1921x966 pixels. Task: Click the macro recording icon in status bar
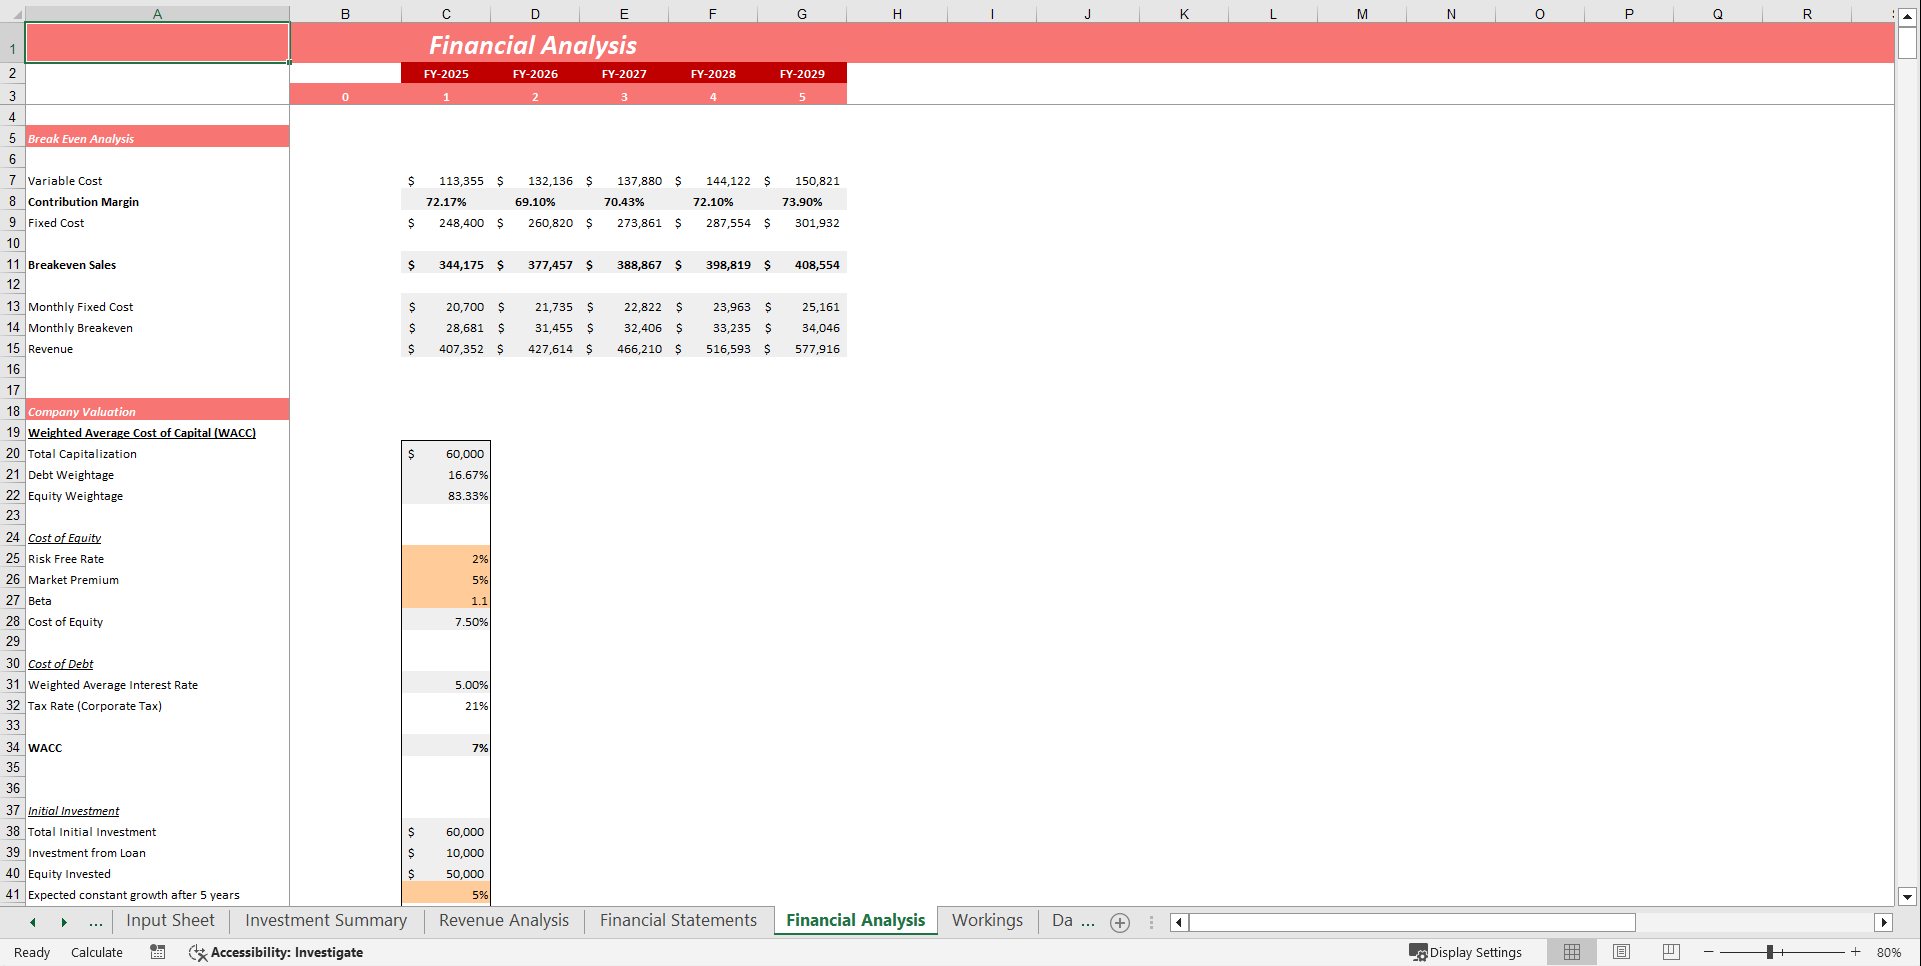(157, 952)
